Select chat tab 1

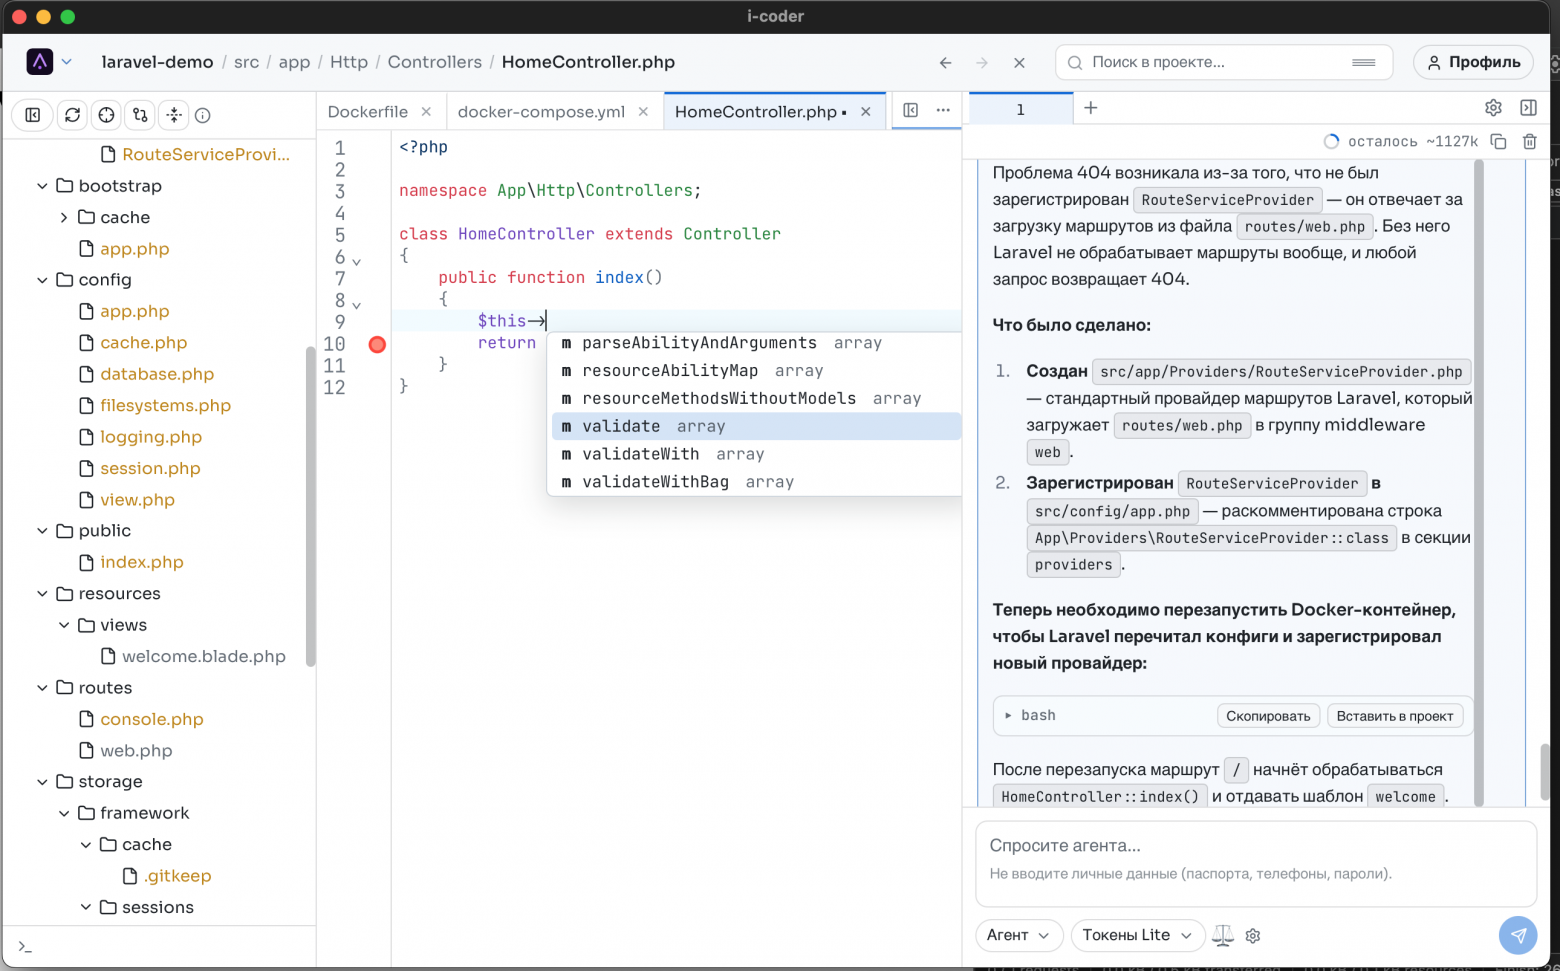pyautogui.click(x=1020, y=109)
